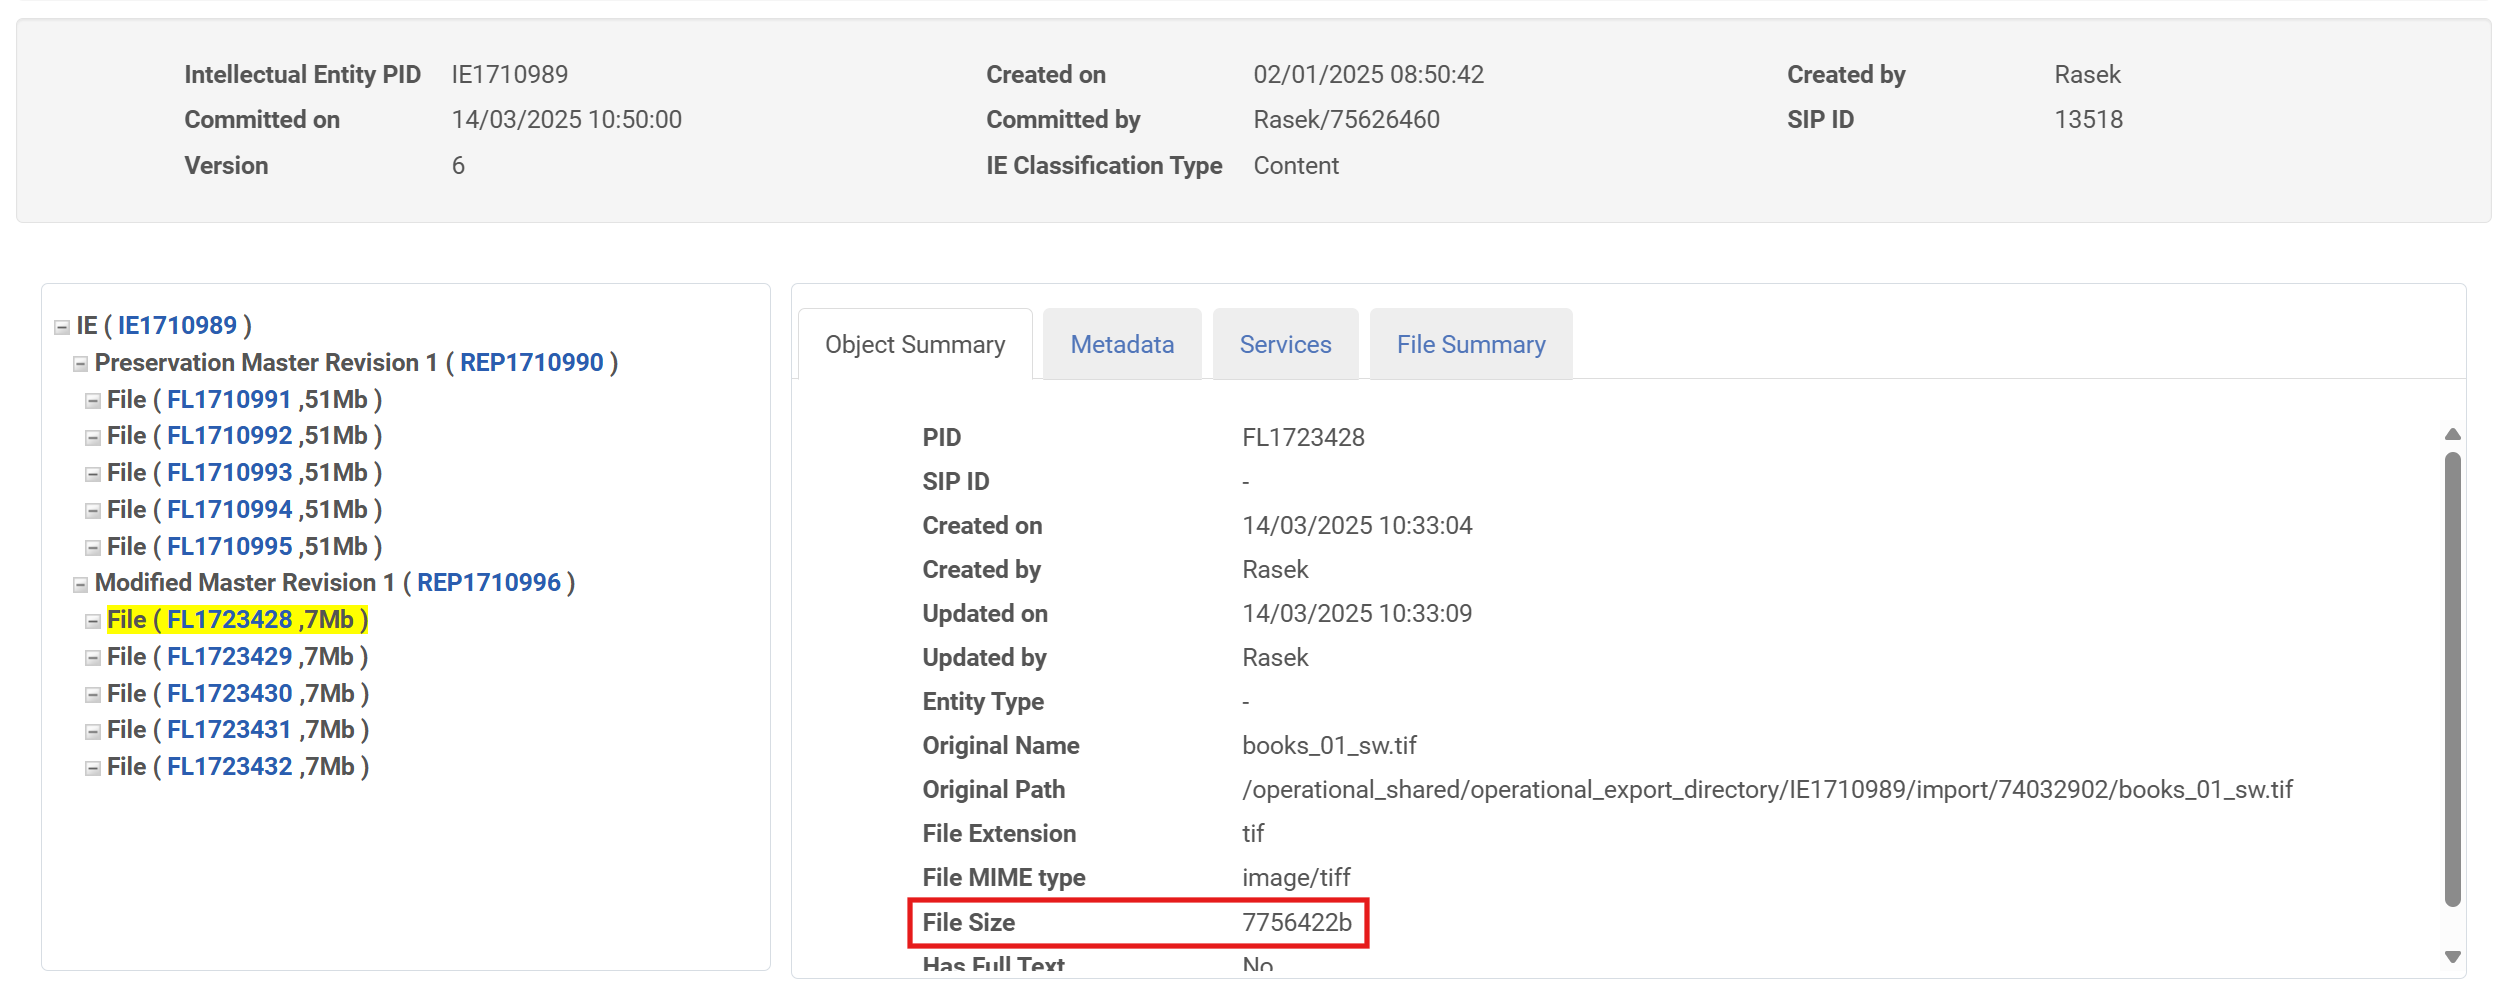
Task: Collapse the IE root tree node
Action: pyautogui.click(x=62, y=327)
